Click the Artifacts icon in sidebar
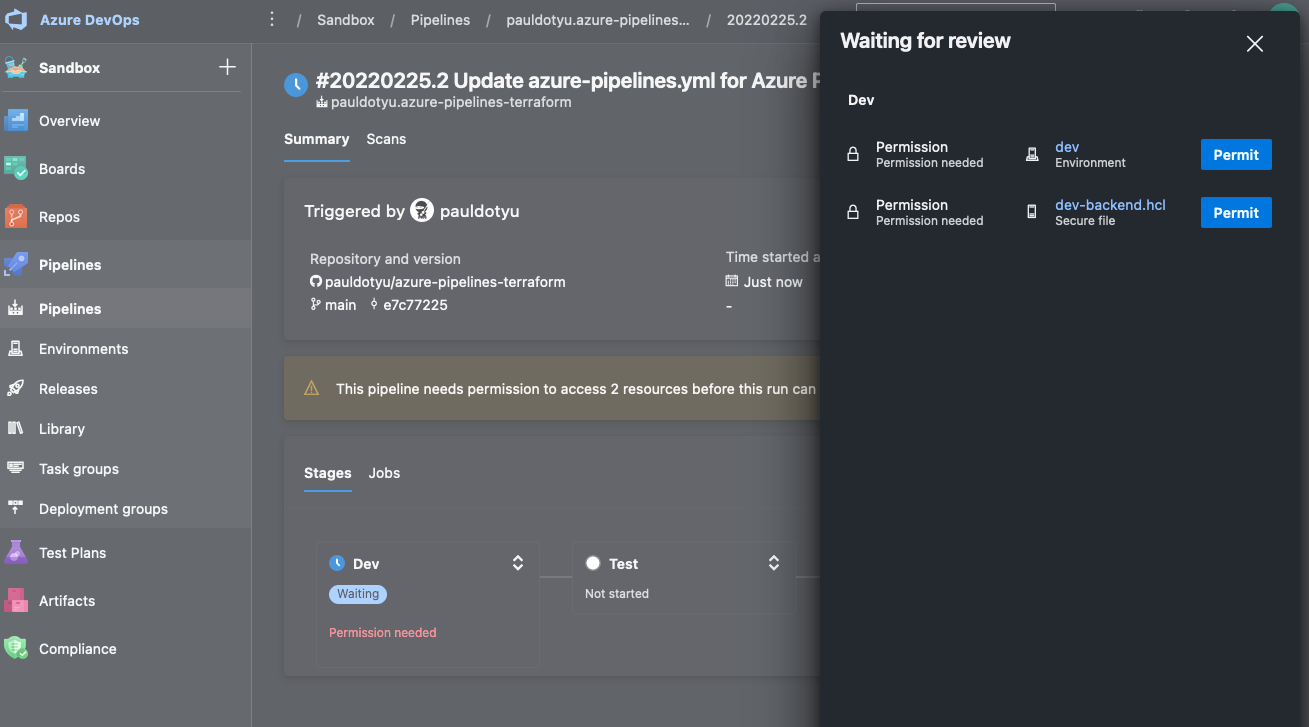 [16, 600]
